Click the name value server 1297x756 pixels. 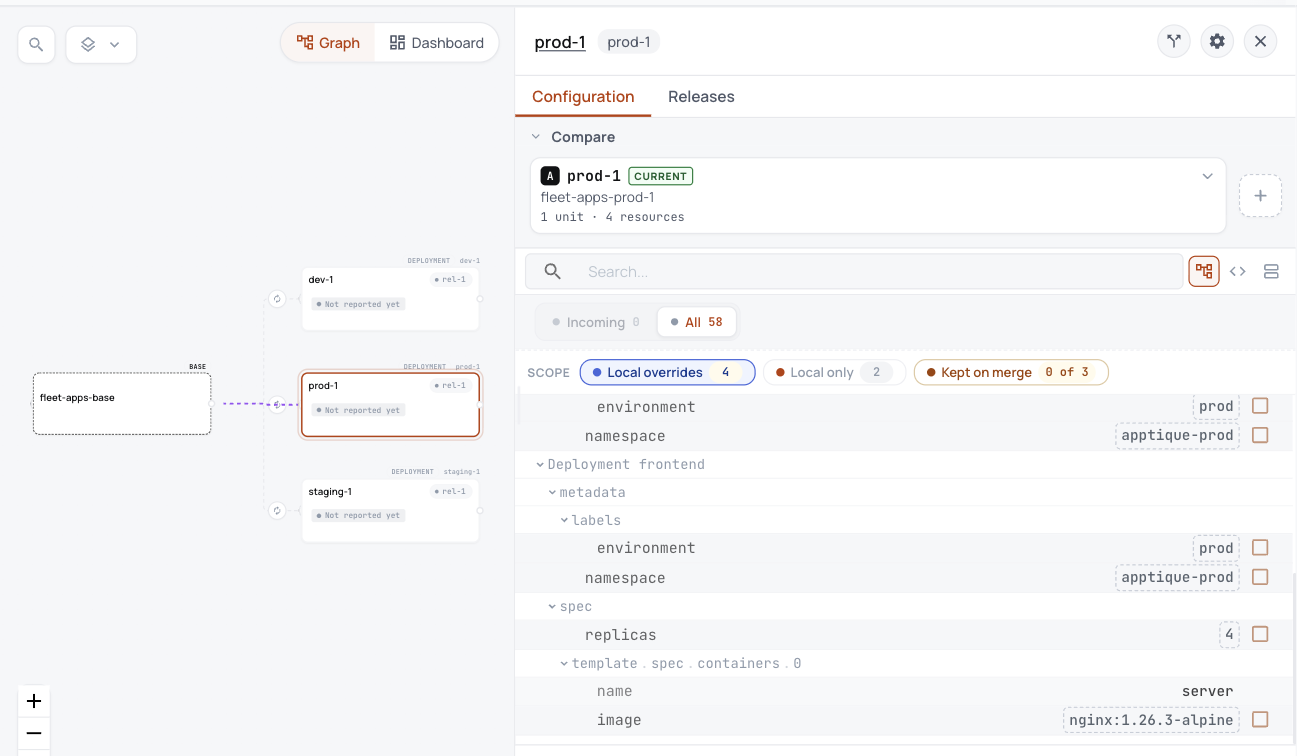click(1207, 691)
